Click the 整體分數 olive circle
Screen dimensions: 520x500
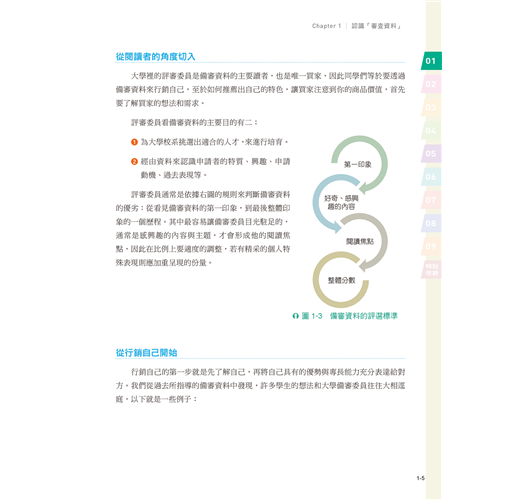(x=341, y=280)
